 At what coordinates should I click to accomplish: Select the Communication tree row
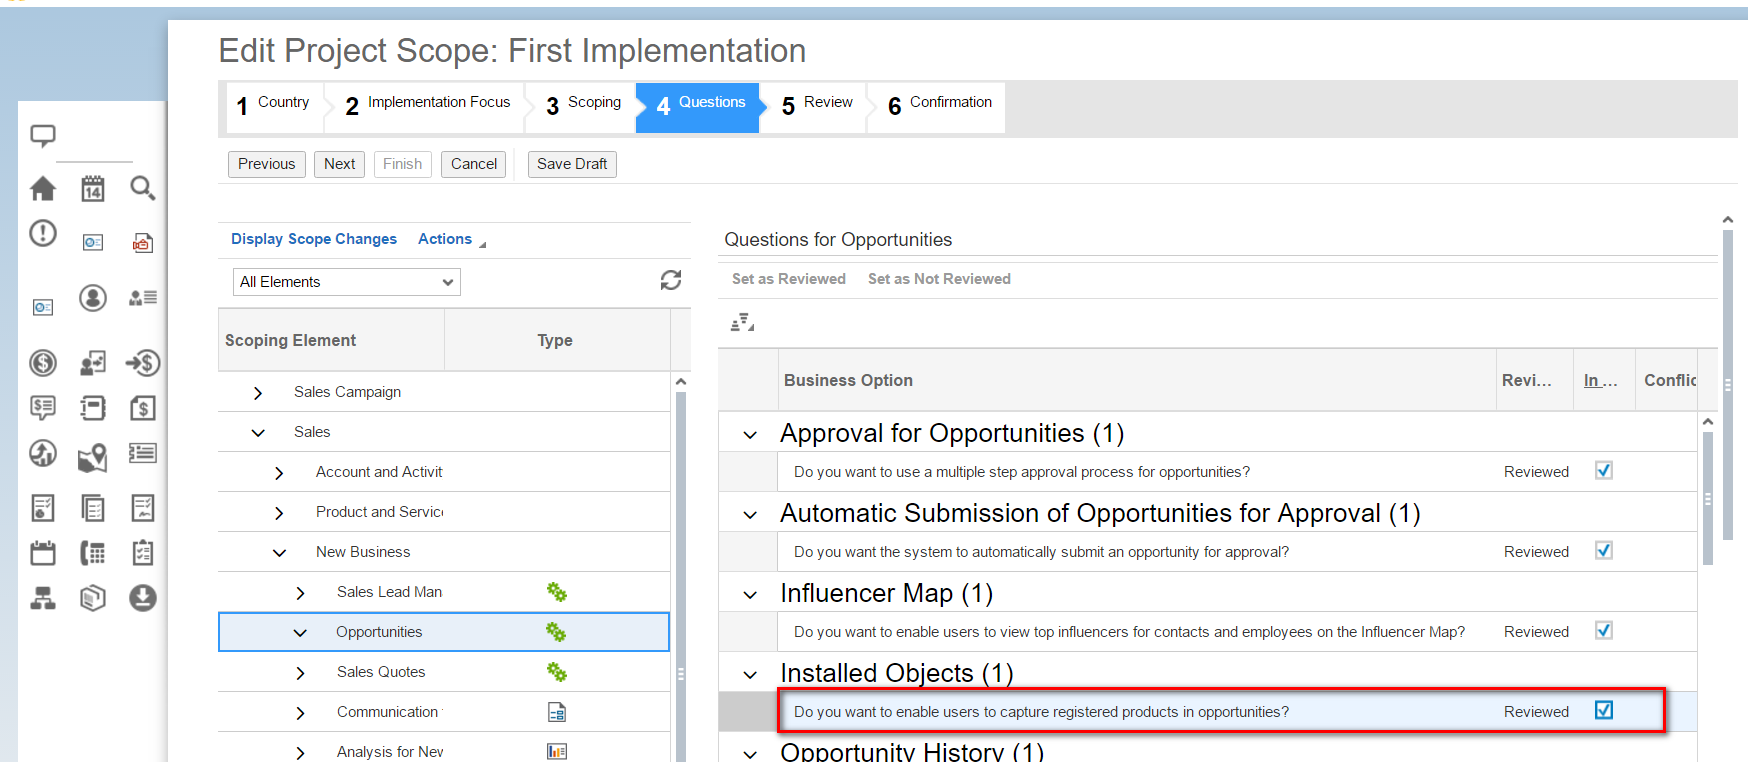[444, 712]
